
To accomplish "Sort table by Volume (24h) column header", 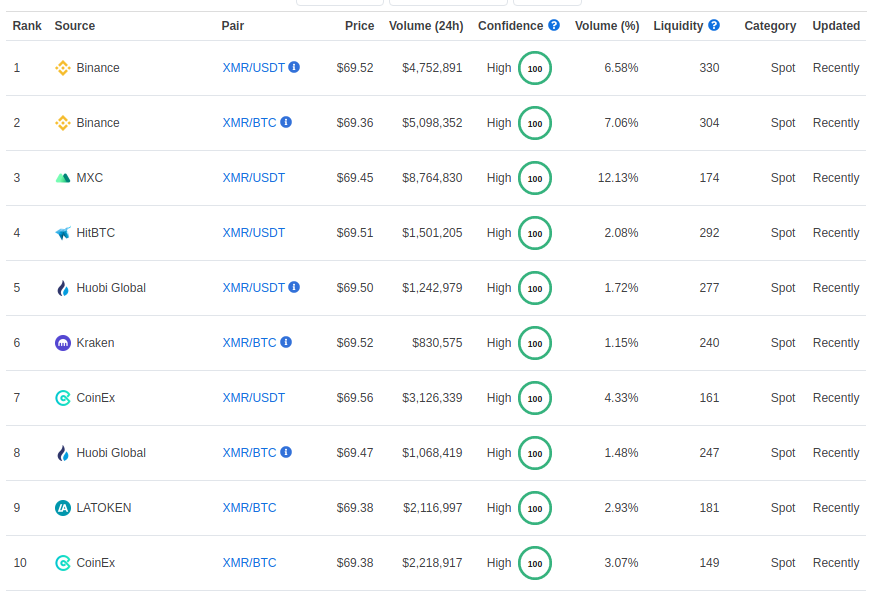I will pyautogui.click(x=426, y=26).
